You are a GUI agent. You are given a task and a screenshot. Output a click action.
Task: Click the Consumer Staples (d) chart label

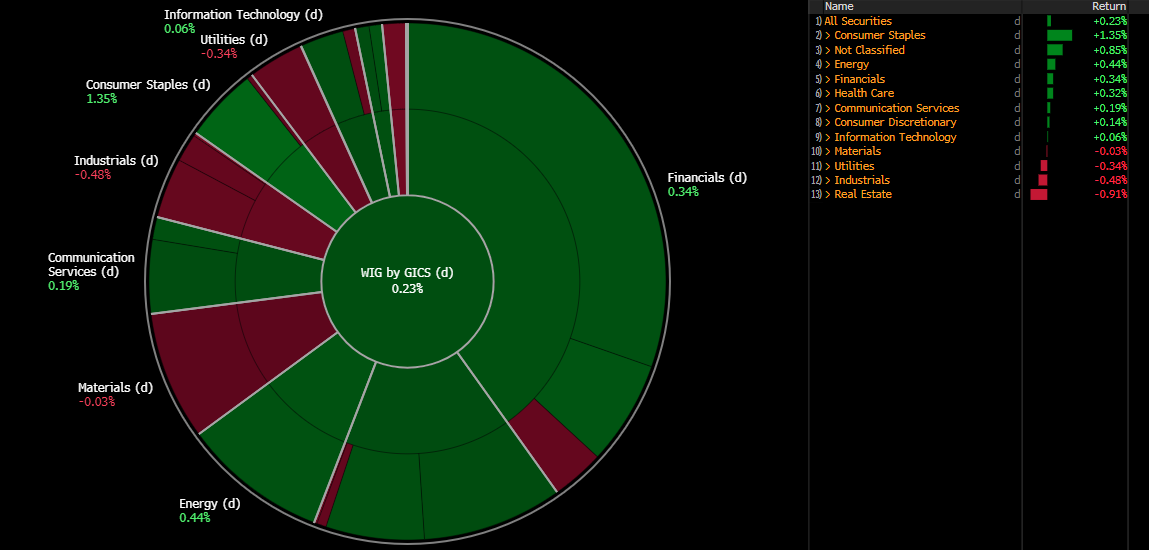pos(148,84)
